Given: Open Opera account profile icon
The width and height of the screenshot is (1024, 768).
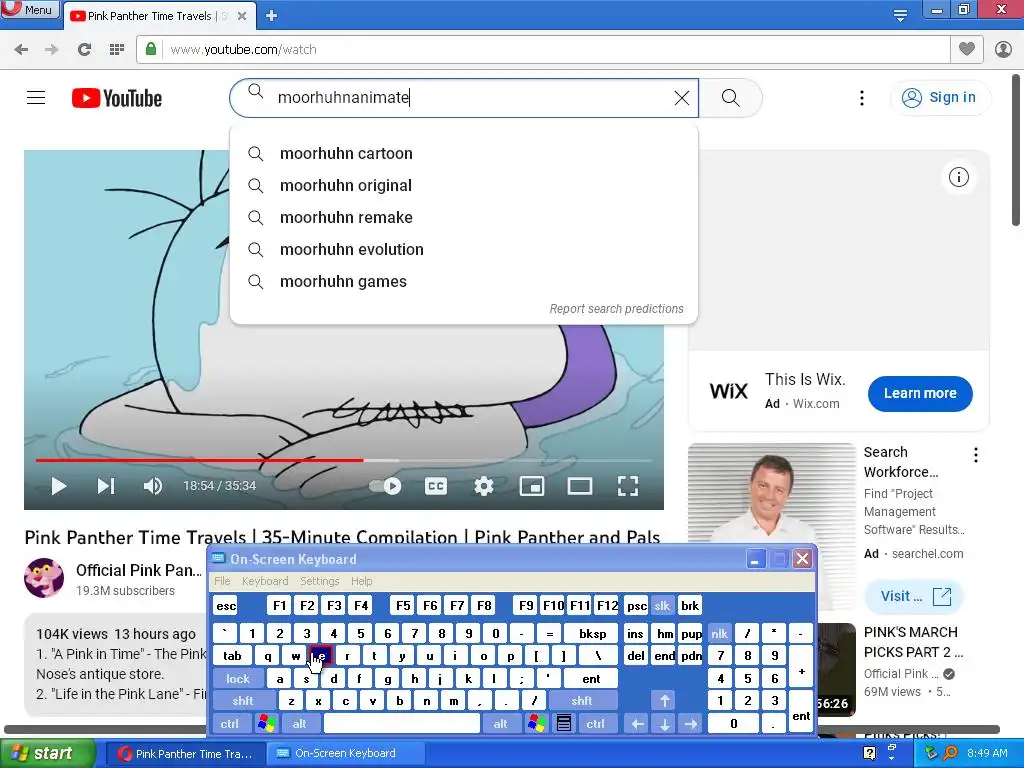Looking at the screenshot, I should point(1003,49).
